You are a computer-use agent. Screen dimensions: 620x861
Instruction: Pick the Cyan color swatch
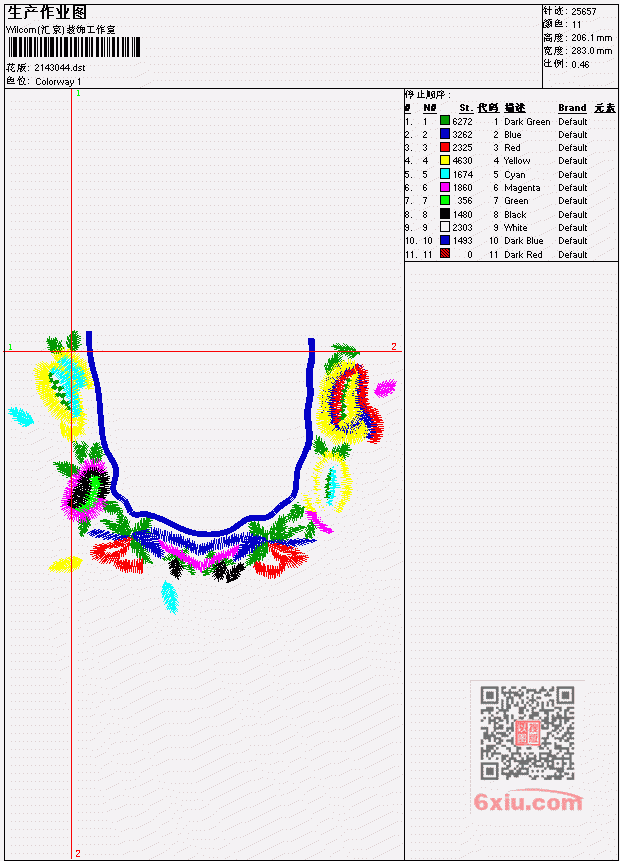445,174
